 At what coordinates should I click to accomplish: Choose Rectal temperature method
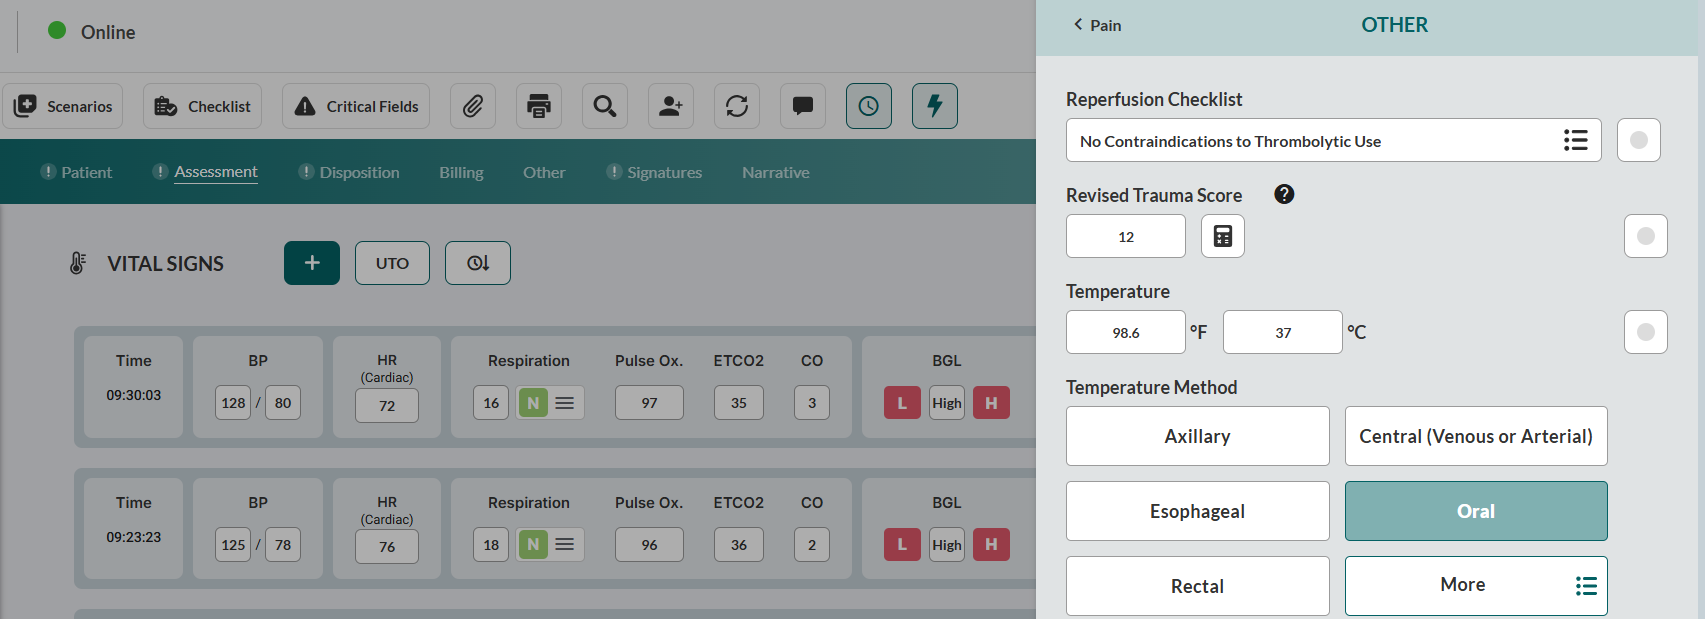point(1198,586)
